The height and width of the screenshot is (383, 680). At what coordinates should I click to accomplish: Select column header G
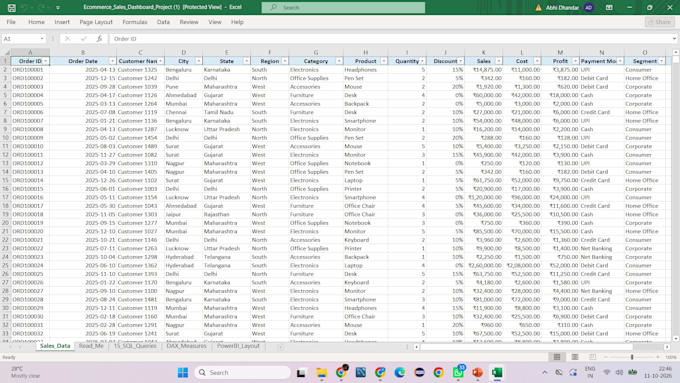click(316, 52)
